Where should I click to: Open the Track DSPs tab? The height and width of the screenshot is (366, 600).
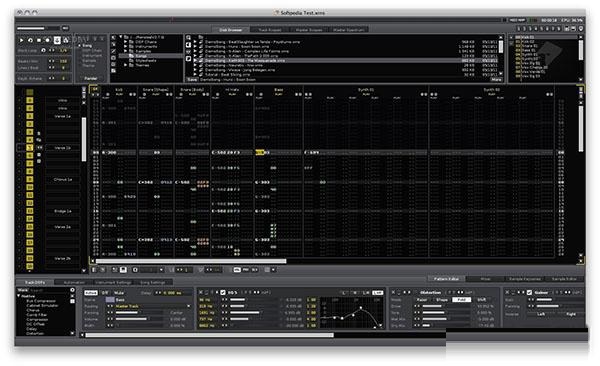tap(35, 283)
